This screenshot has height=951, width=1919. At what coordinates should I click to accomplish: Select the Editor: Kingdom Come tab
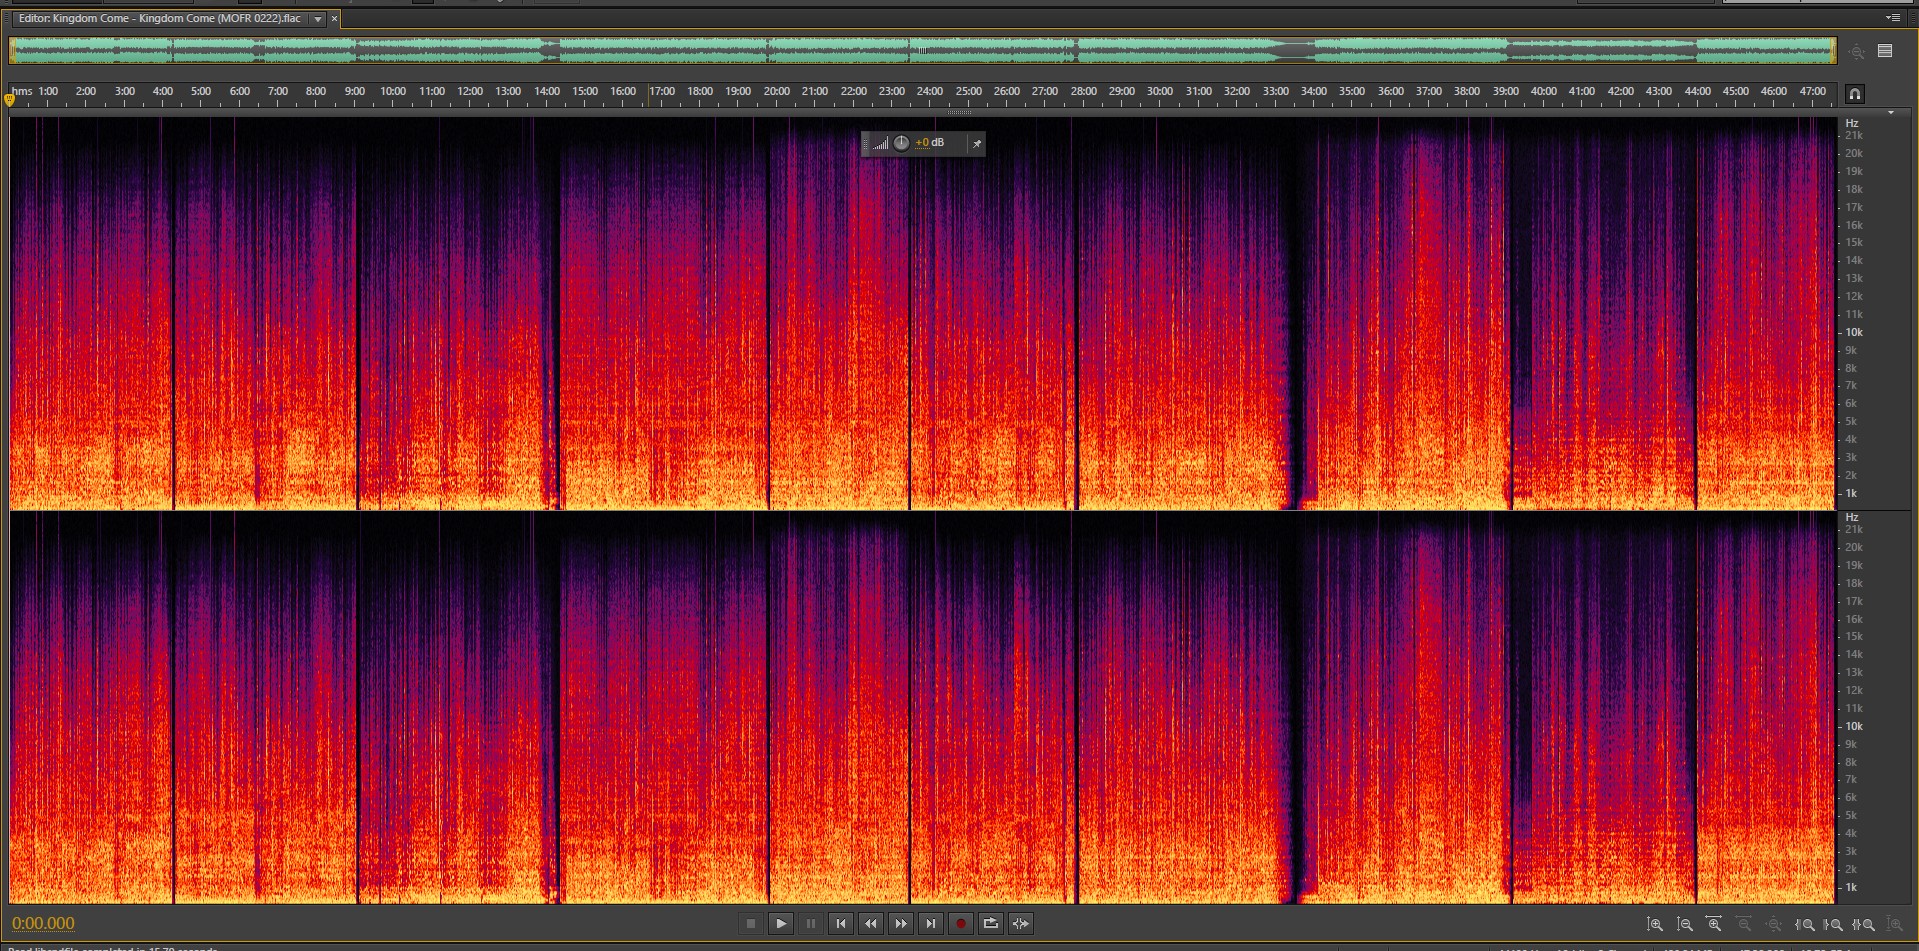pyautogui.click(x=160, y=19)
